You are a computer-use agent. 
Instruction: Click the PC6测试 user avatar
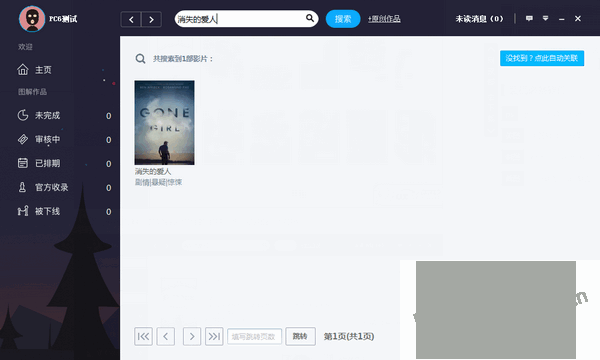click(32, 19)
